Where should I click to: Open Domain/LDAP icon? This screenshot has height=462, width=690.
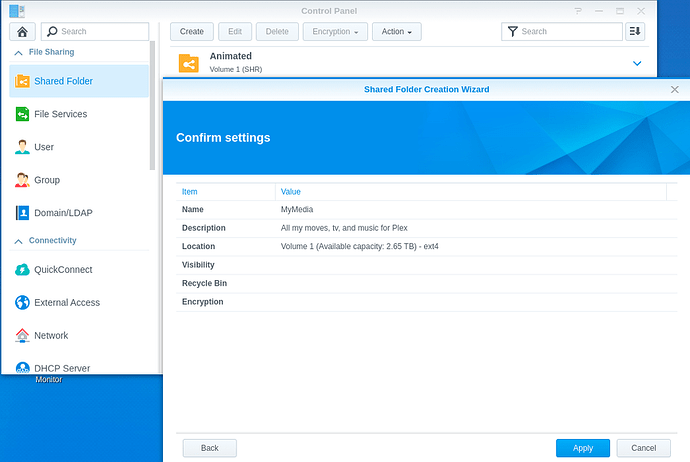(22, 213)
